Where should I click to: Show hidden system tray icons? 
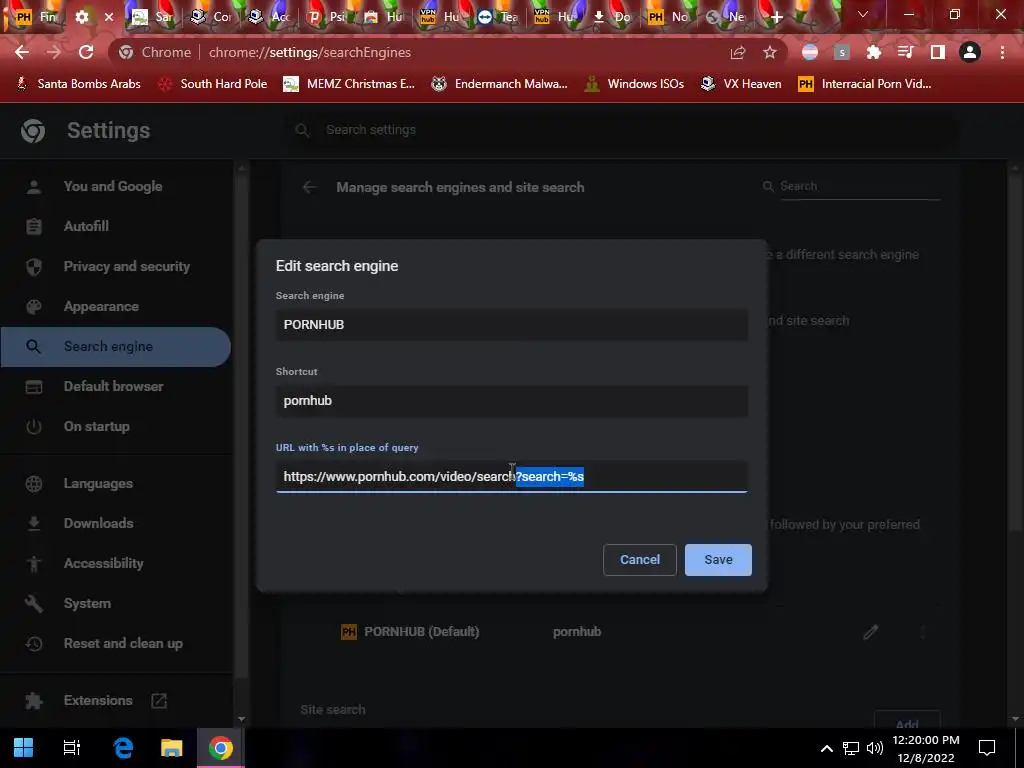point(826,748)
